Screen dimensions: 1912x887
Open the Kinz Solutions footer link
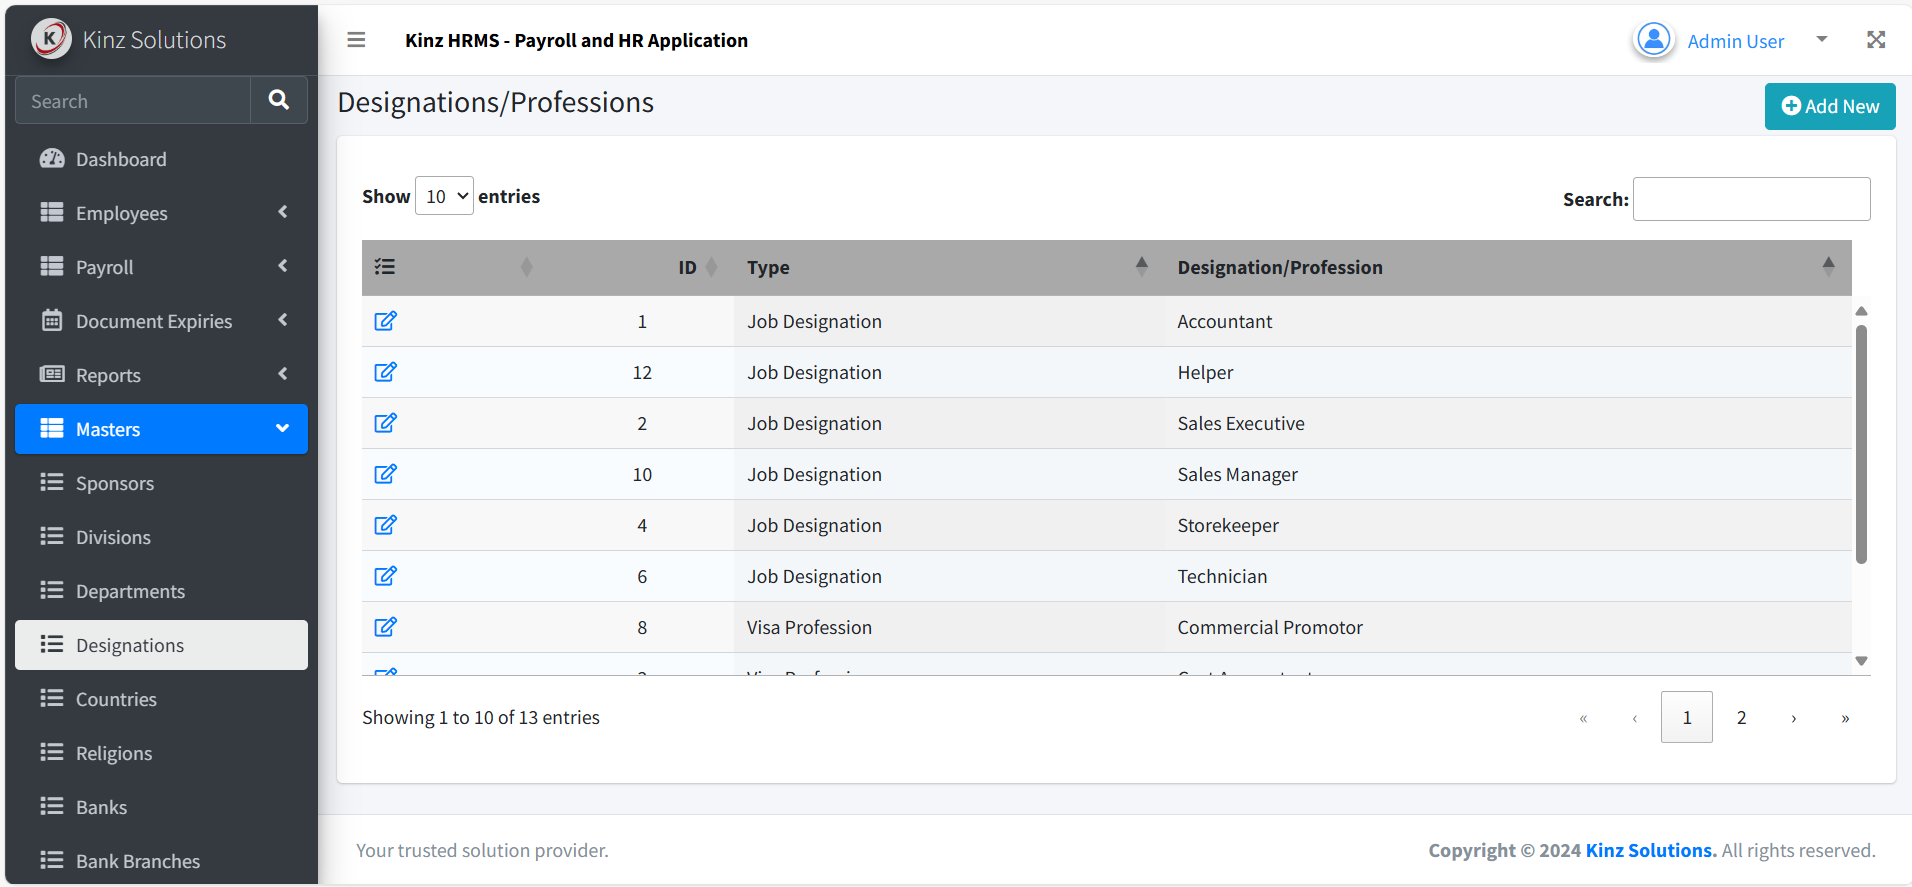[x=1651, y=850]
